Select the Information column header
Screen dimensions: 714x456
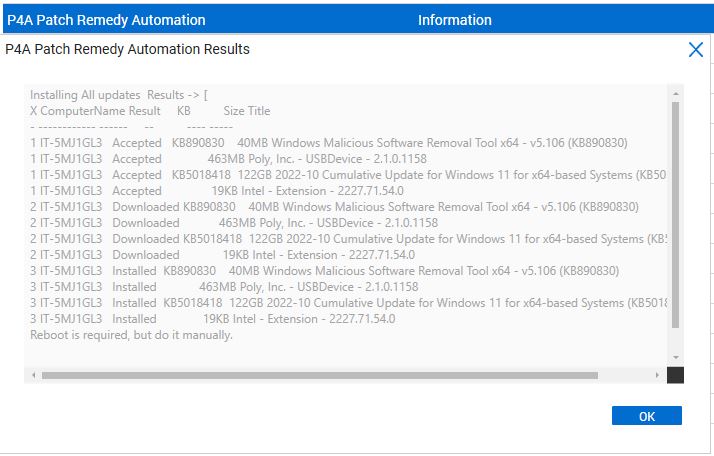coord(454,20)
